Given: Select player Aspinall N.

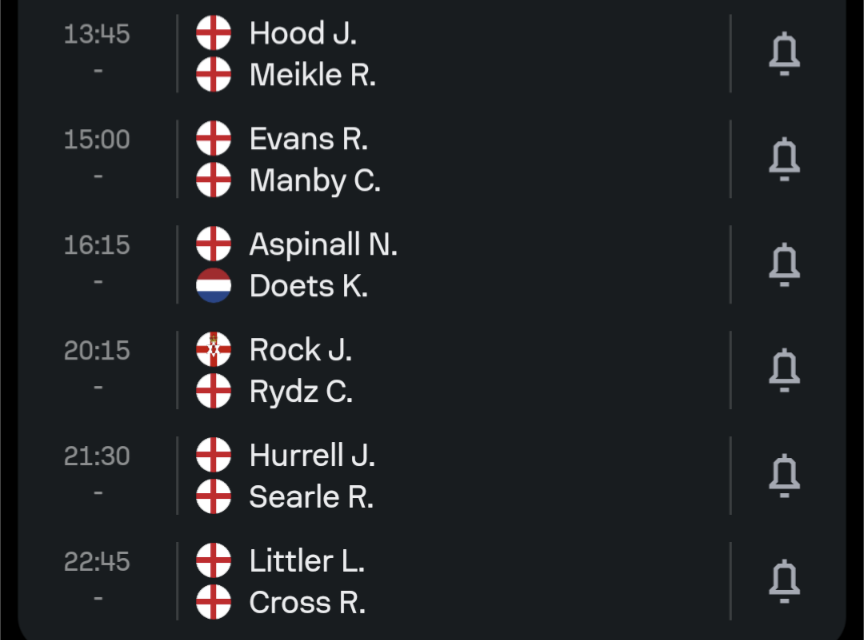Looking at the screenshot, I should point(323,244).
